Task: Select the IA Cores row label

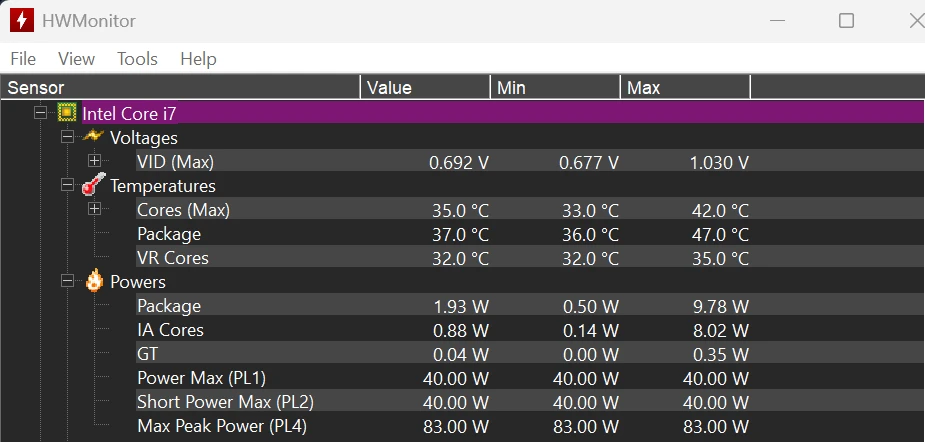Action: tap(170, 330)
